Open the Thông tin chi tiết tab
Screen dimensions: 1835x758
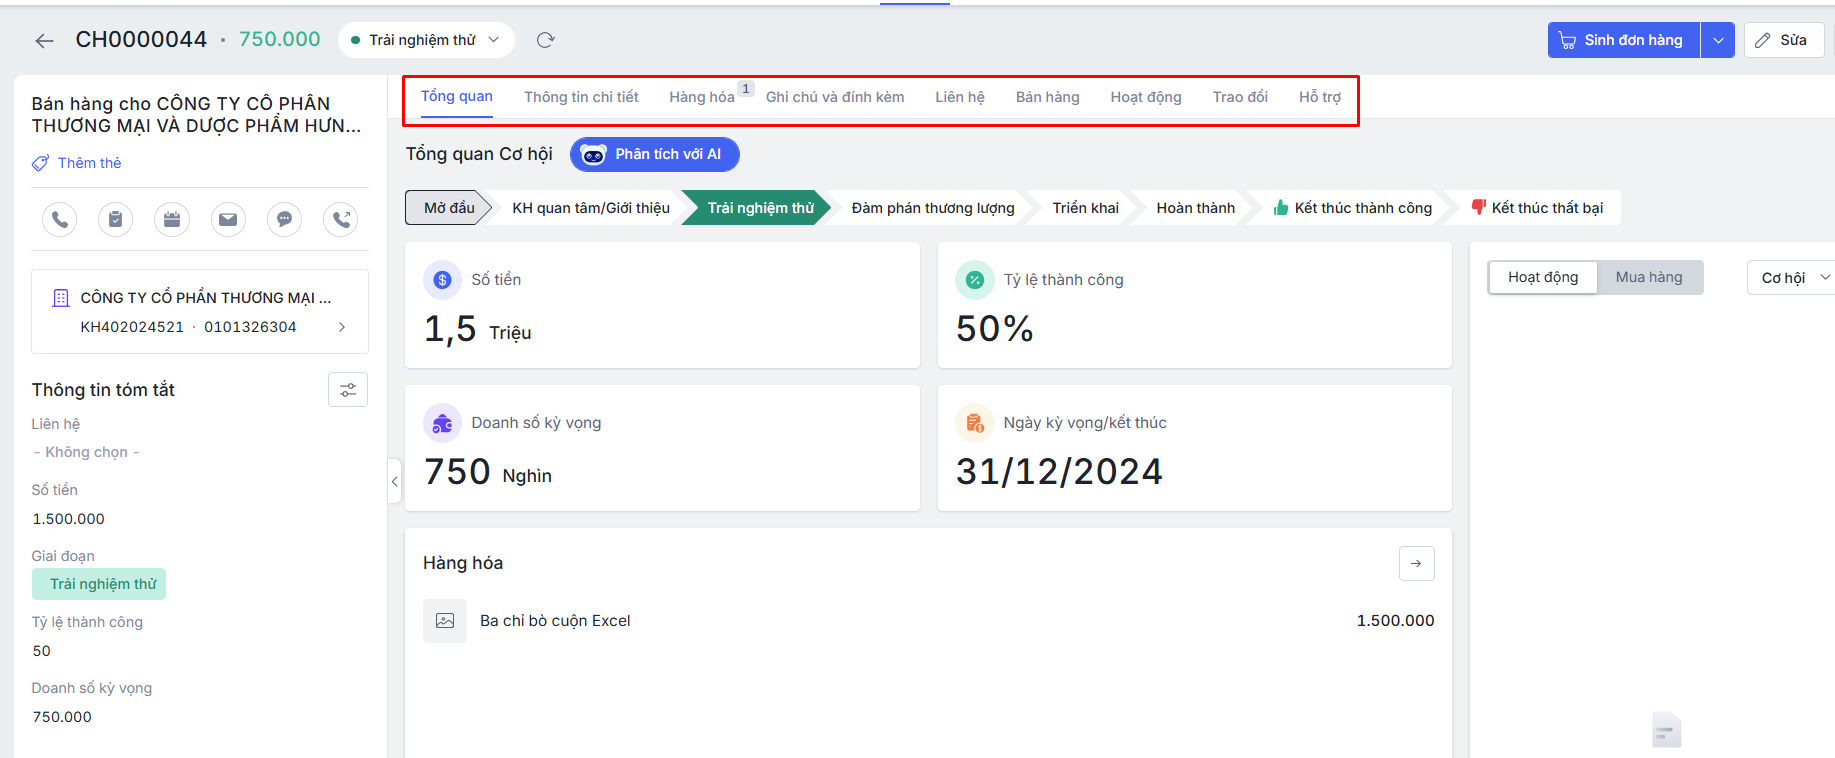(581, 97)
